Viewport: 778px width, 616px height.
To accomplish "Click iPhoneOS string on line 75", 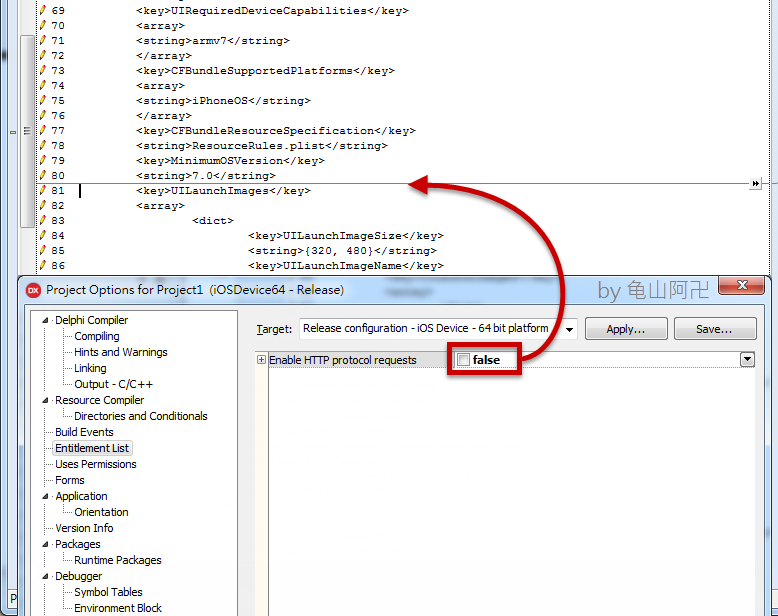I will pyautogui.click(x=223, y=101).
